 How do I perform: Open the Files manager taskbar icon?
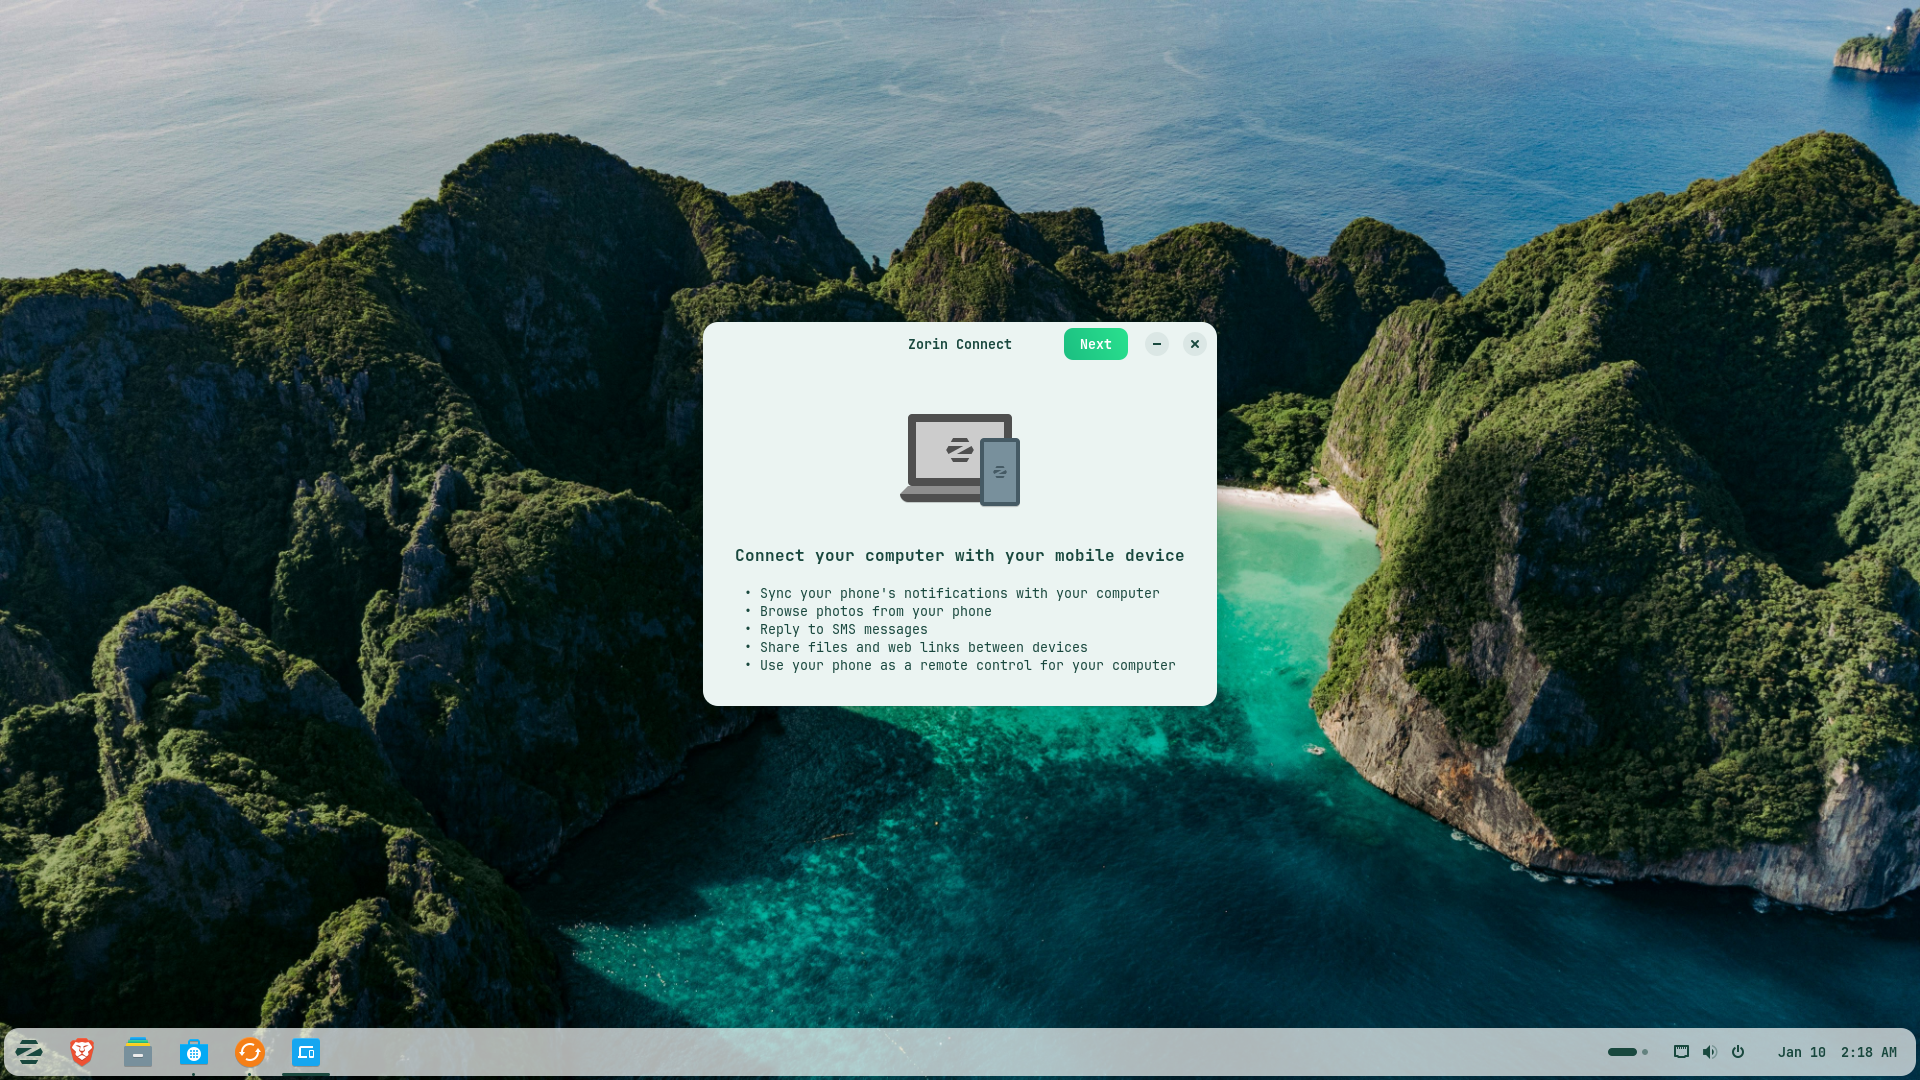138,1052
